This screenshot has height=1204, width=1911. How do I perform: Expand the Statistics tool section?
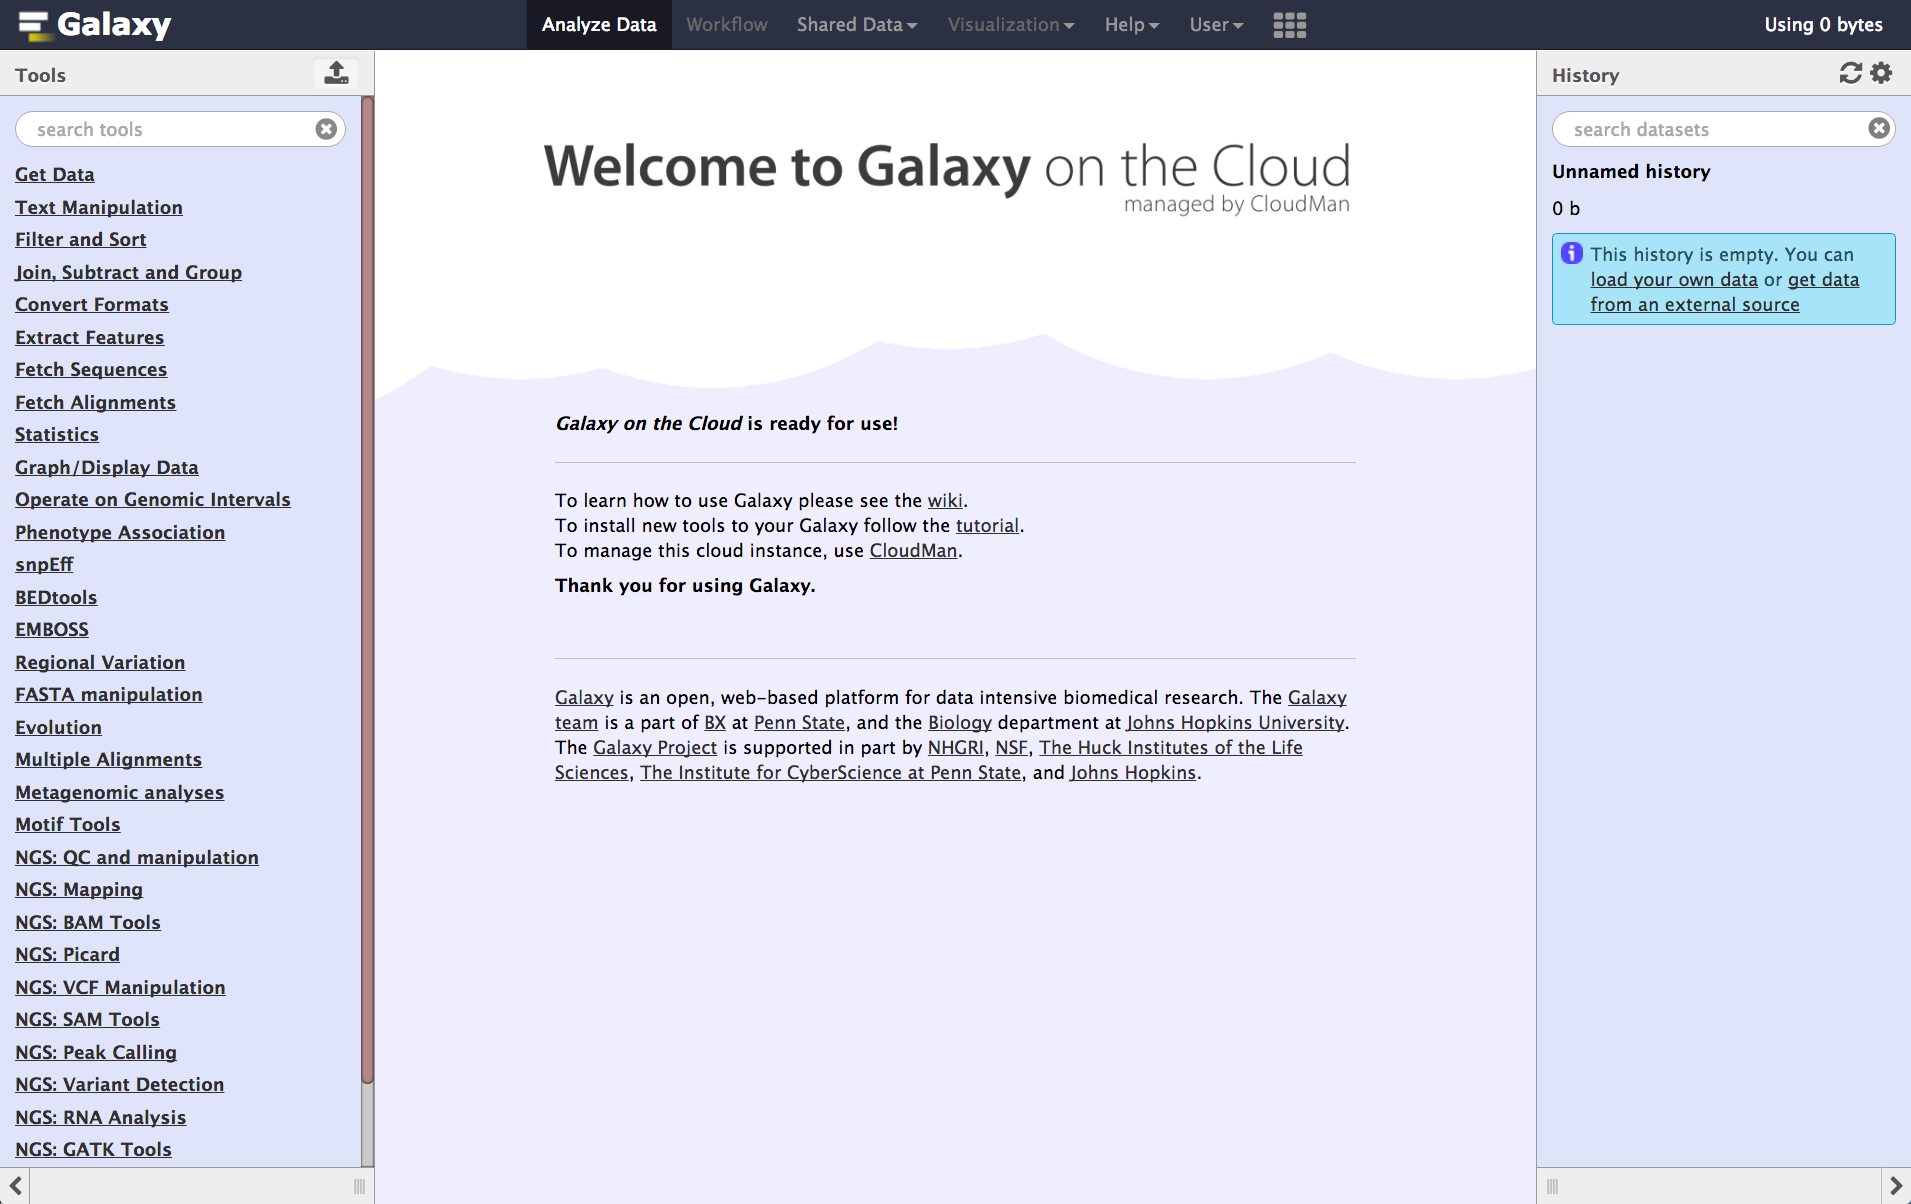point(57,434)
